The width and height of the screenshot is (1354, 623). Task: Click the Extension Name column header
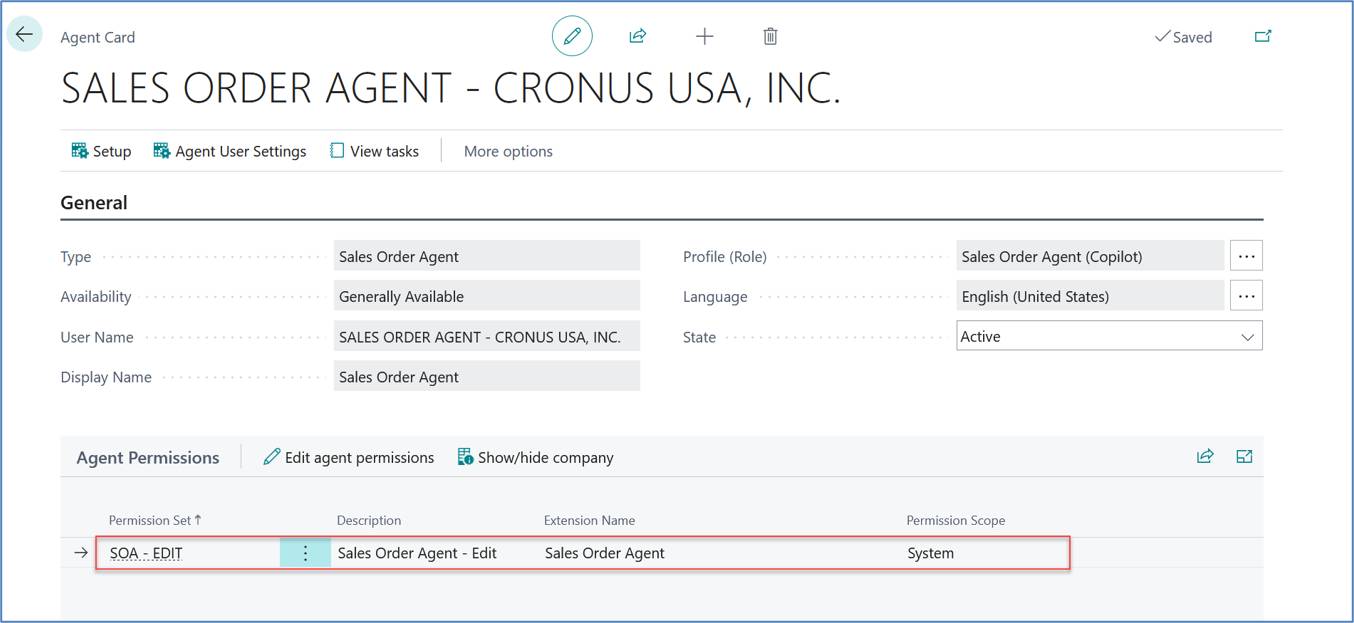click(x=589, y=520)
